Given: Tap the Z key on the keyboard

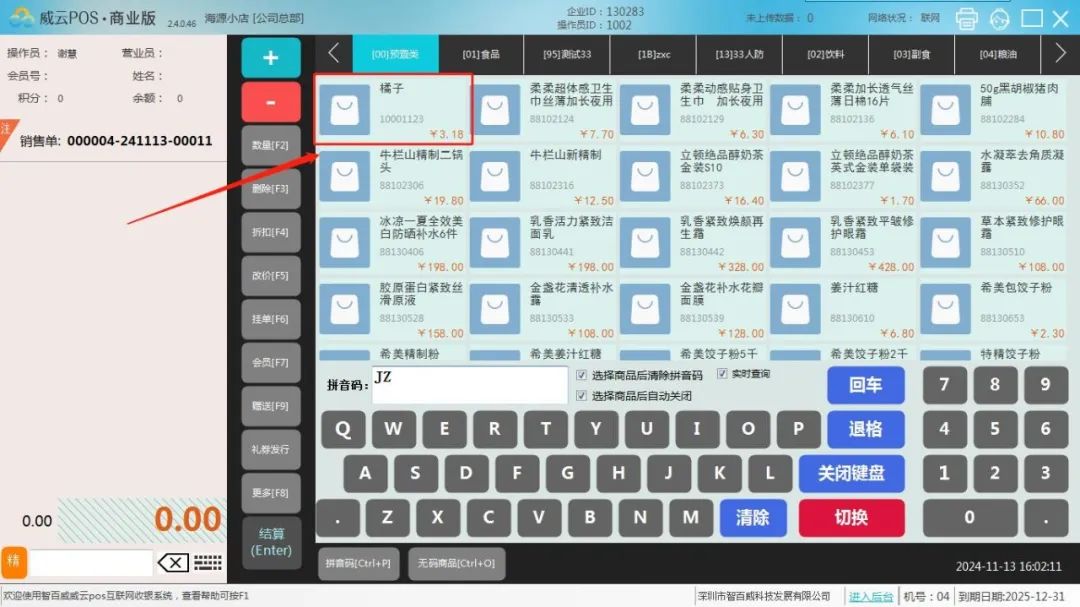Looking at the screenshot, I should tap(387, 517).
